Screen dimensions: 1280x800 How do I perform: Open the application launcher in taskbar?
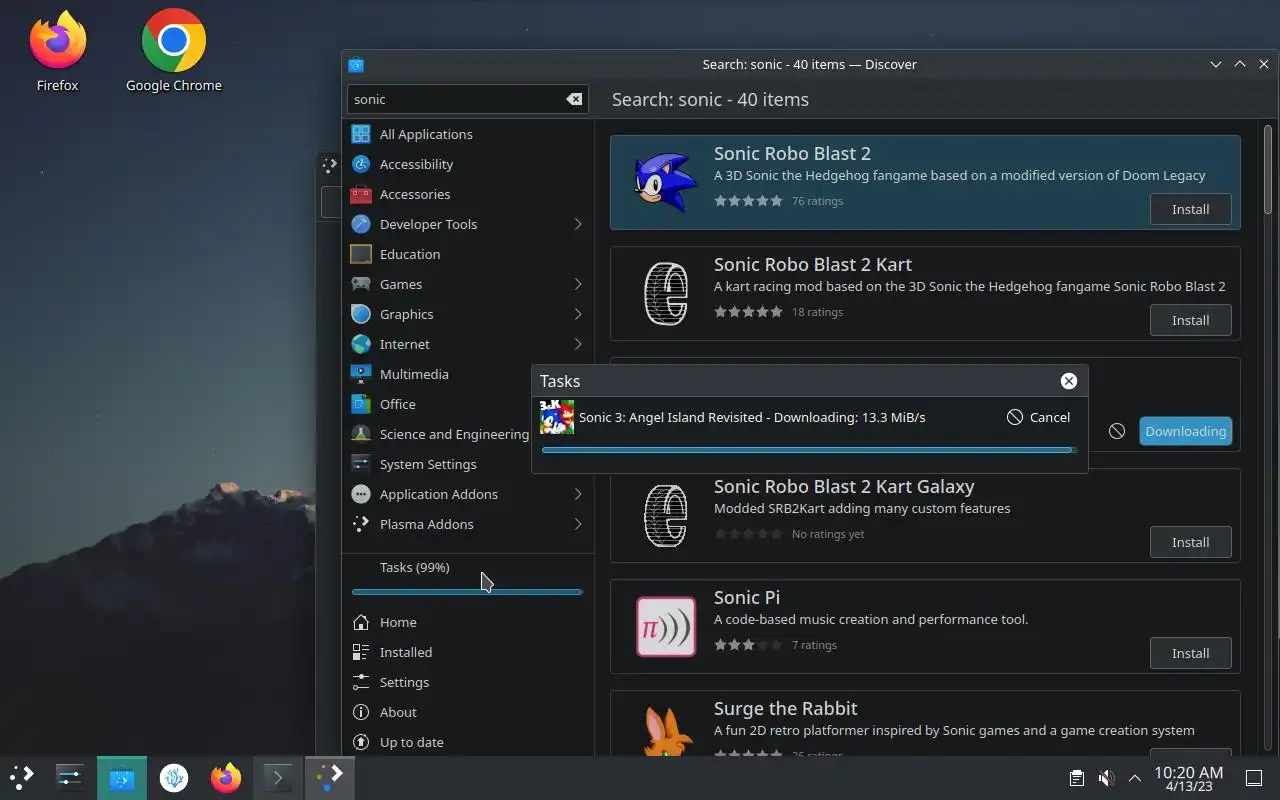pyautogui.click(x=22, y=777)
